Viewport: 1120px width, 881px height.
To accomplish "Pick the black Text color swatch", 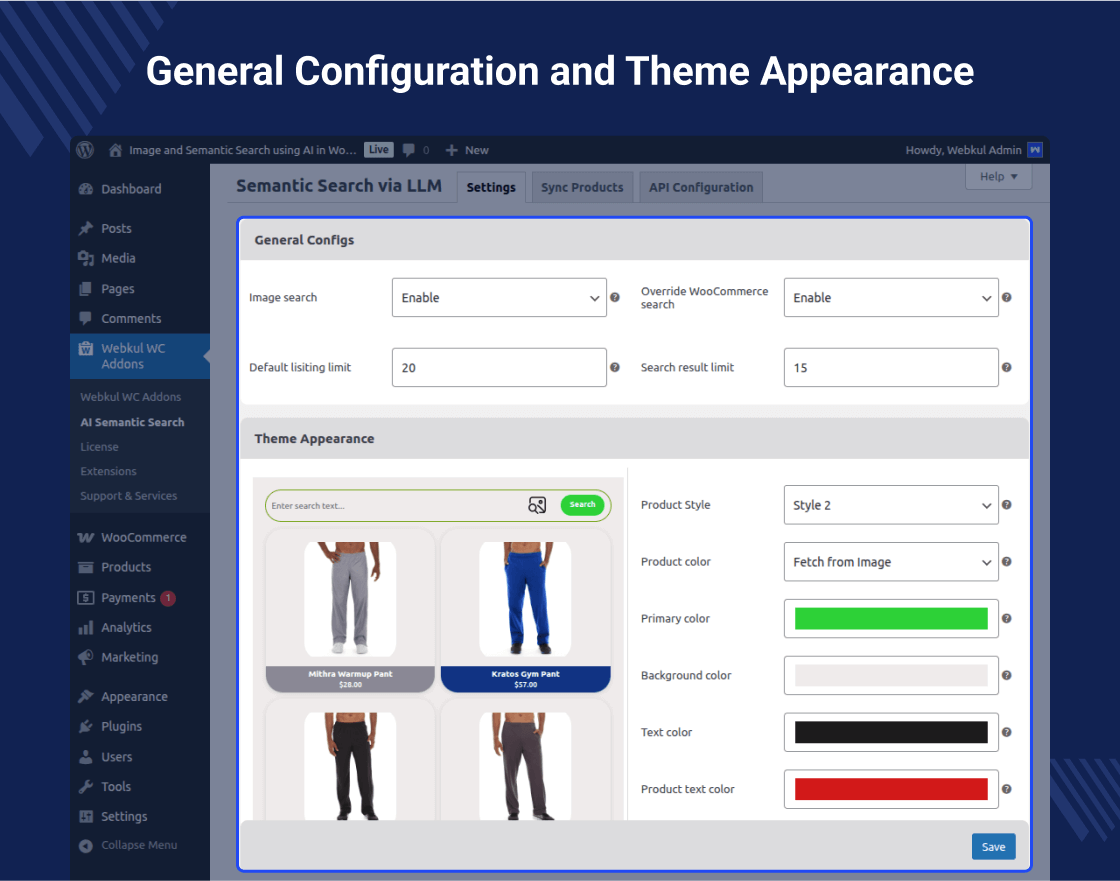I will (x=891, y=732).
